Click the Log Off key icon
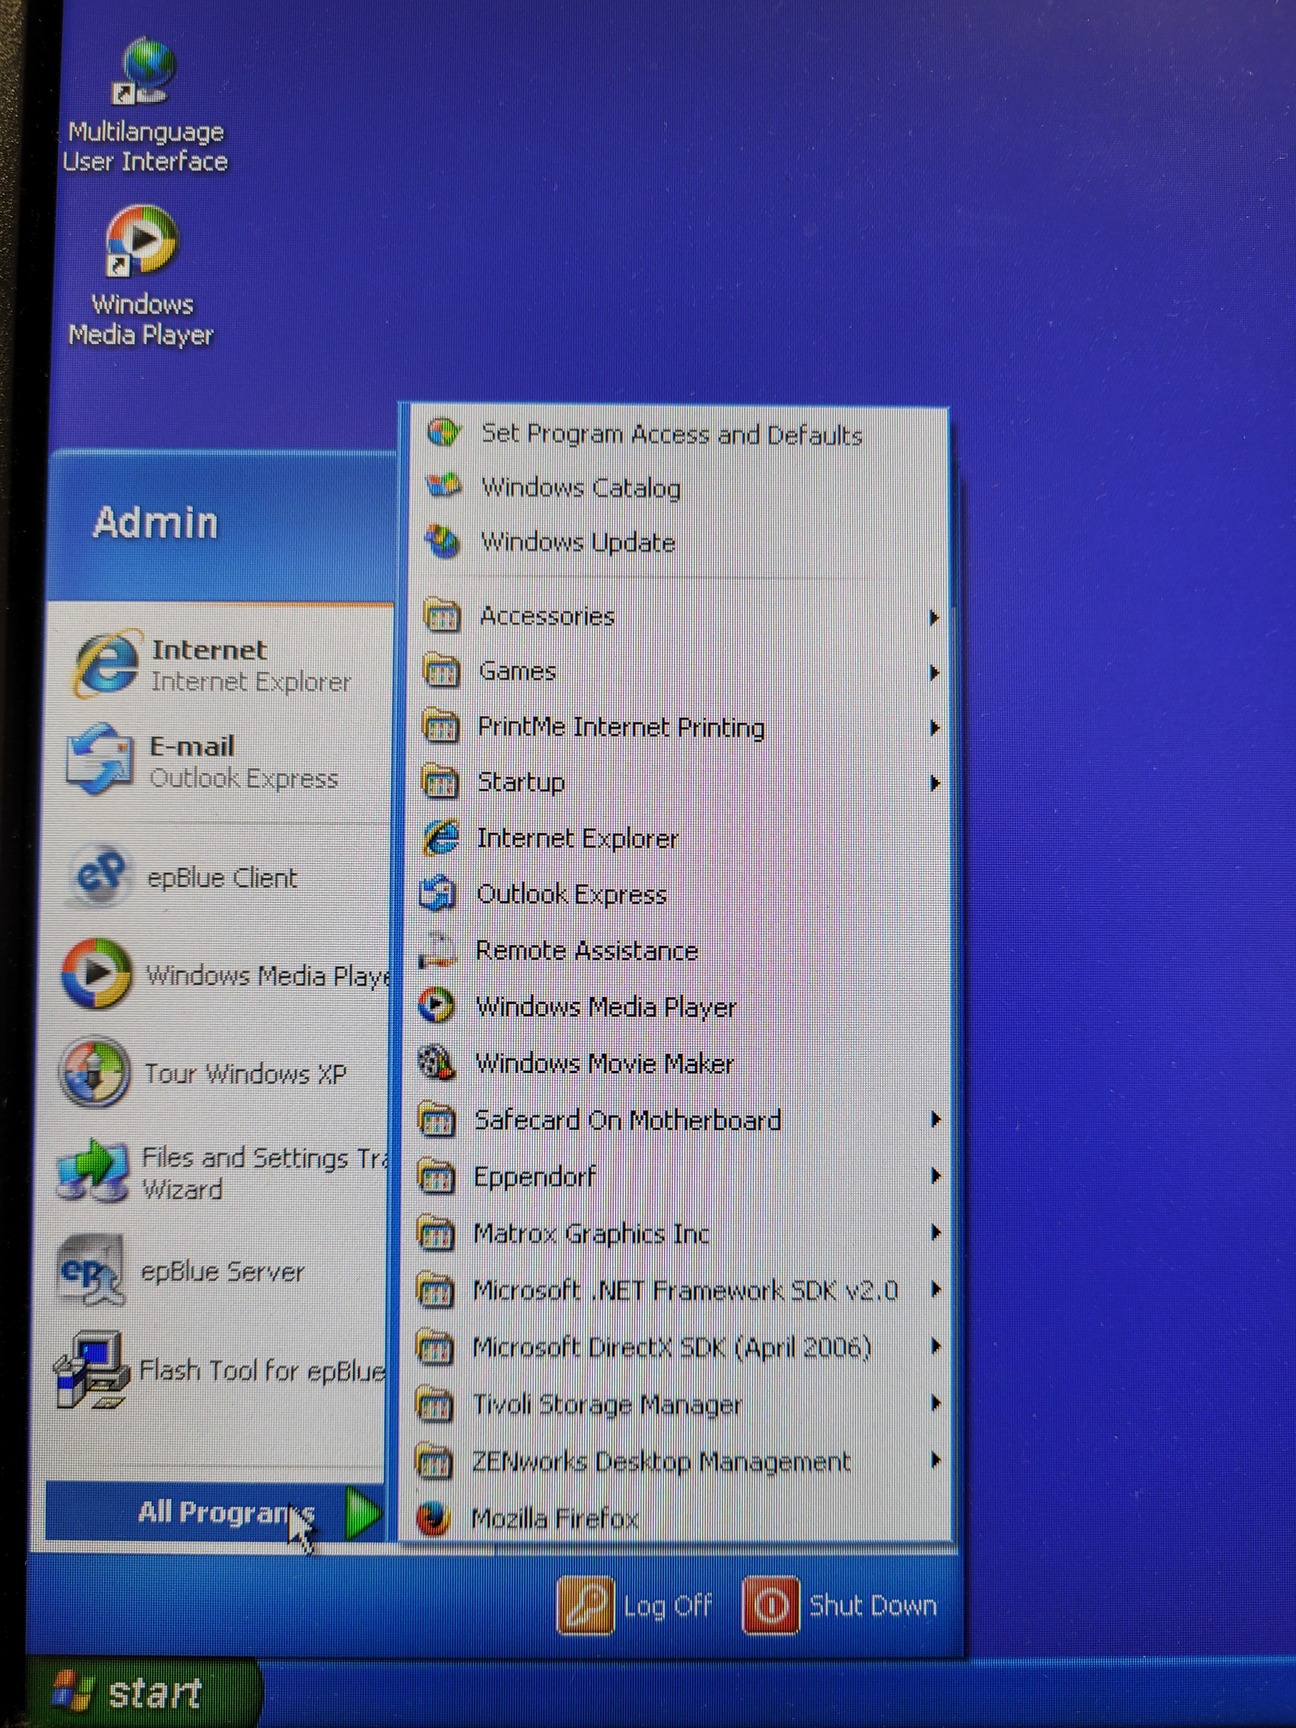The height and width of the screenshot is (1728, 1296). pyautogui.click(x=585, y=1605)
